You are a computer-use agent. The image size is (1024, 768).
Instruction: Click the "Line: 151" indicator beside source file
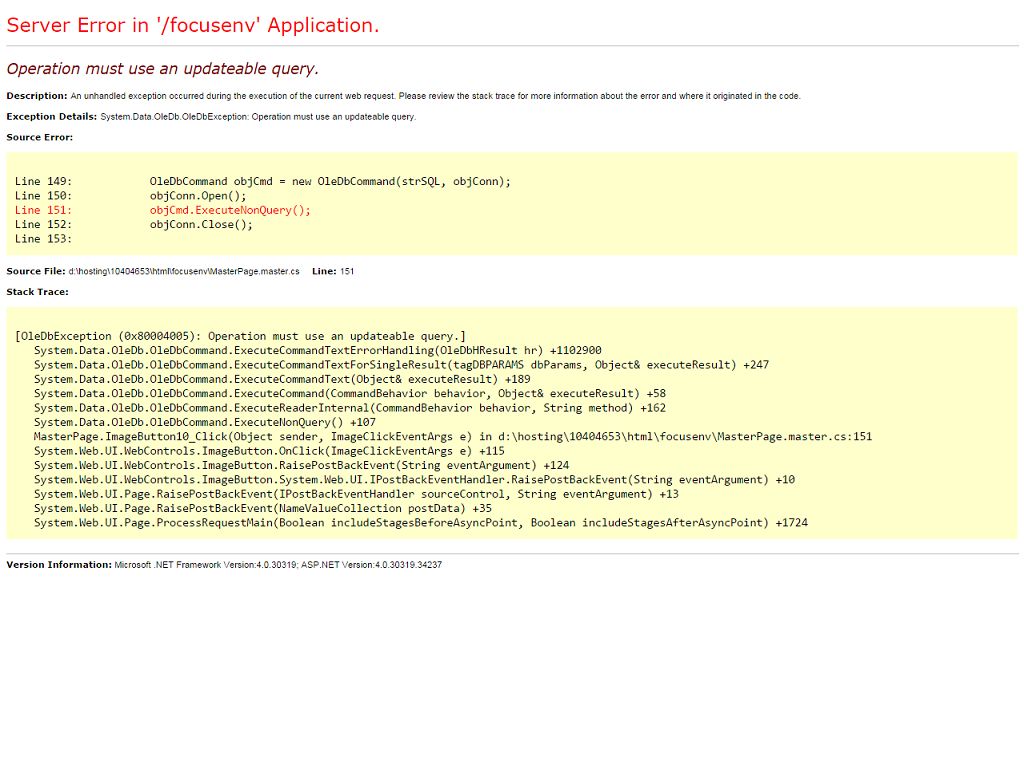(x=333, y=271)
